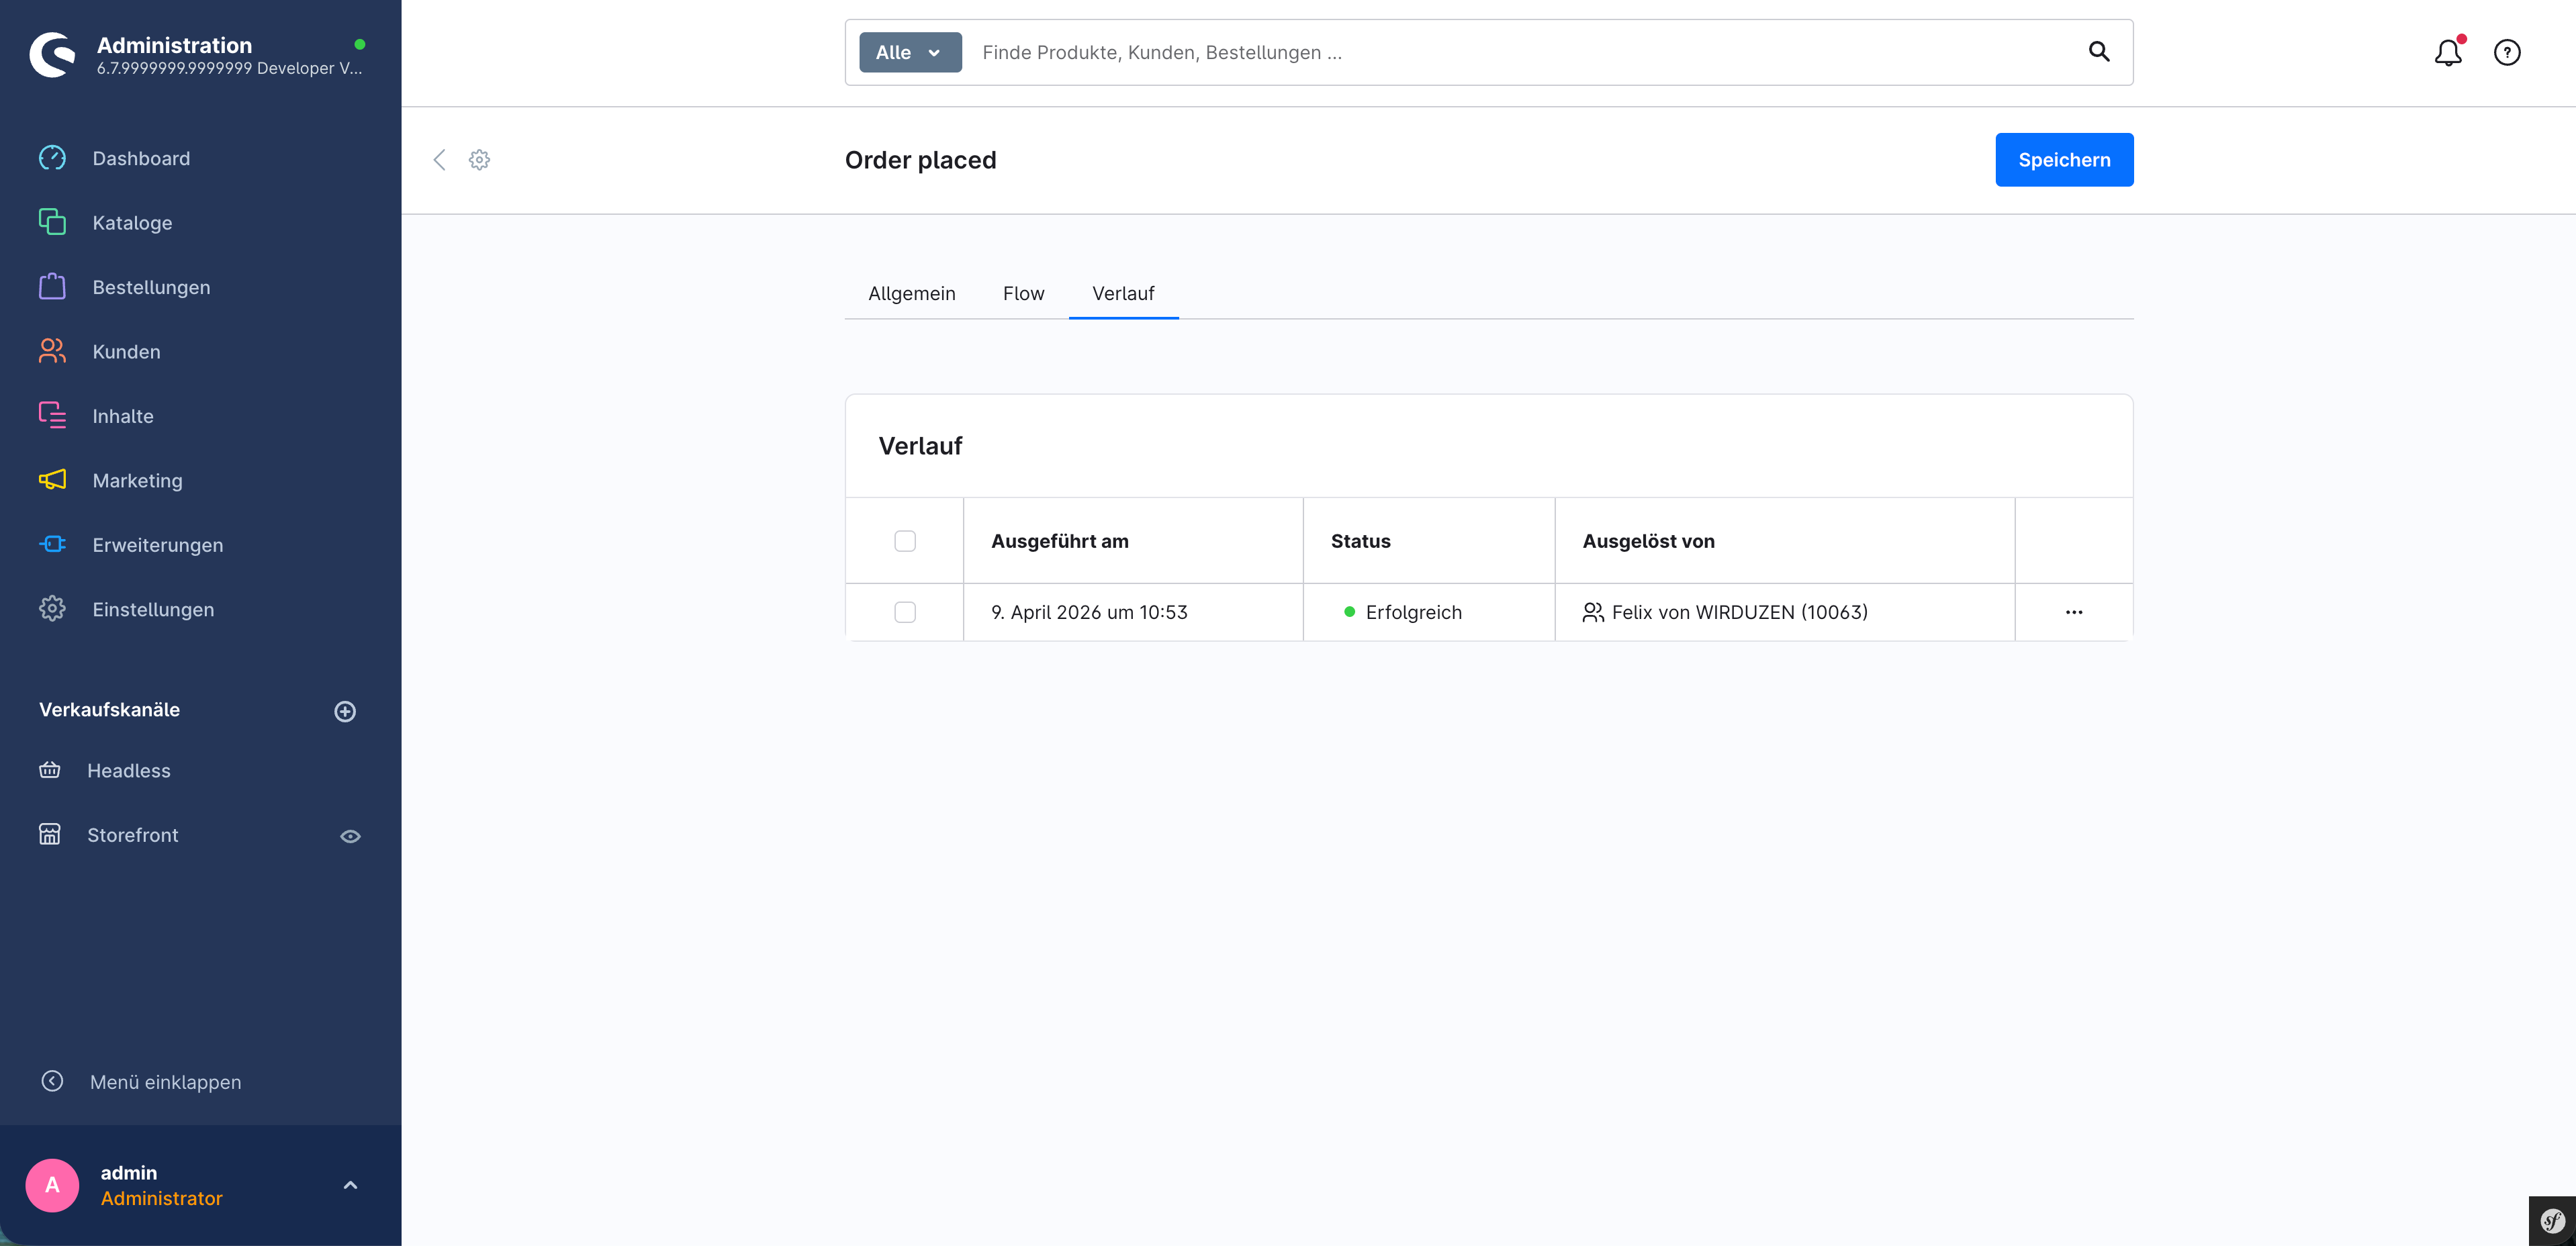Image resolution: width=2576 pixels, height=1246 pixels.
Task: Click the Shopware logo icon
Action: [x=52, y=54]
